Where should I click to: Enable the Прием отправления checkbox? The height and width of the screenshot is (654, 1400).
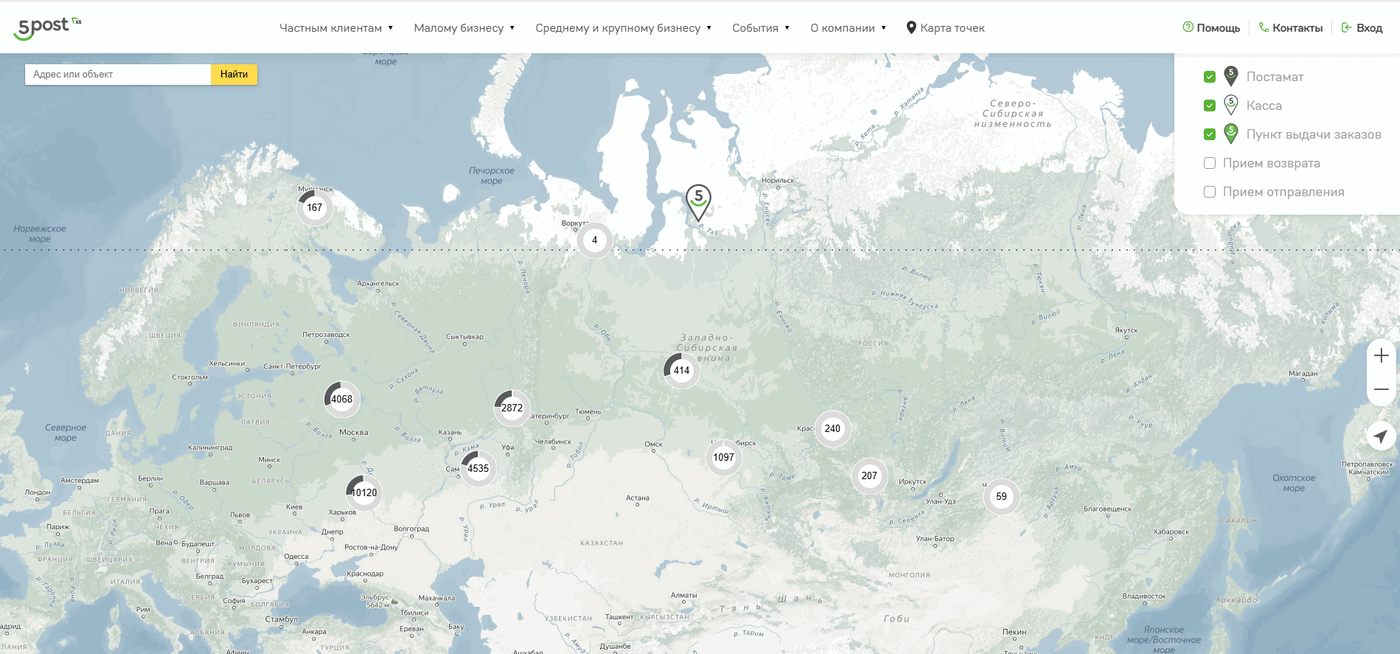1209,192
